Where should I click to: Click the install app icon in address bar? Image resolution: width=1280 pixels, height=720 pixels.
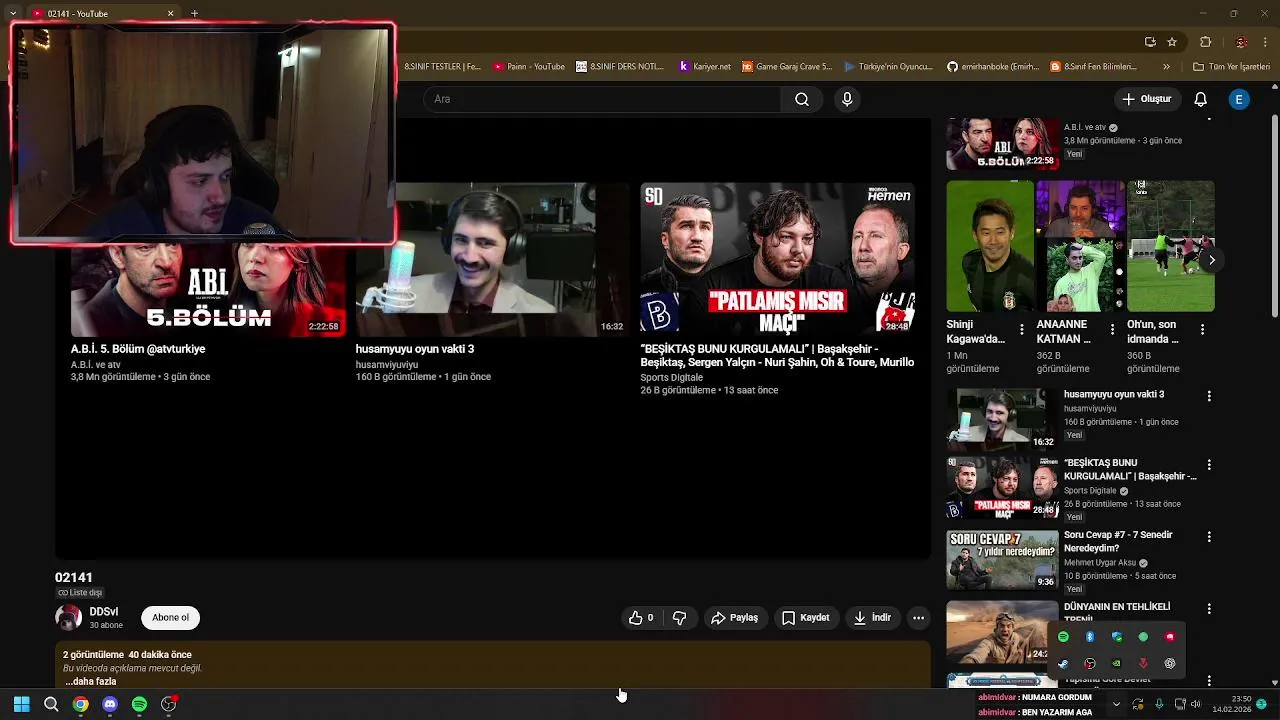coord(1150,42)
